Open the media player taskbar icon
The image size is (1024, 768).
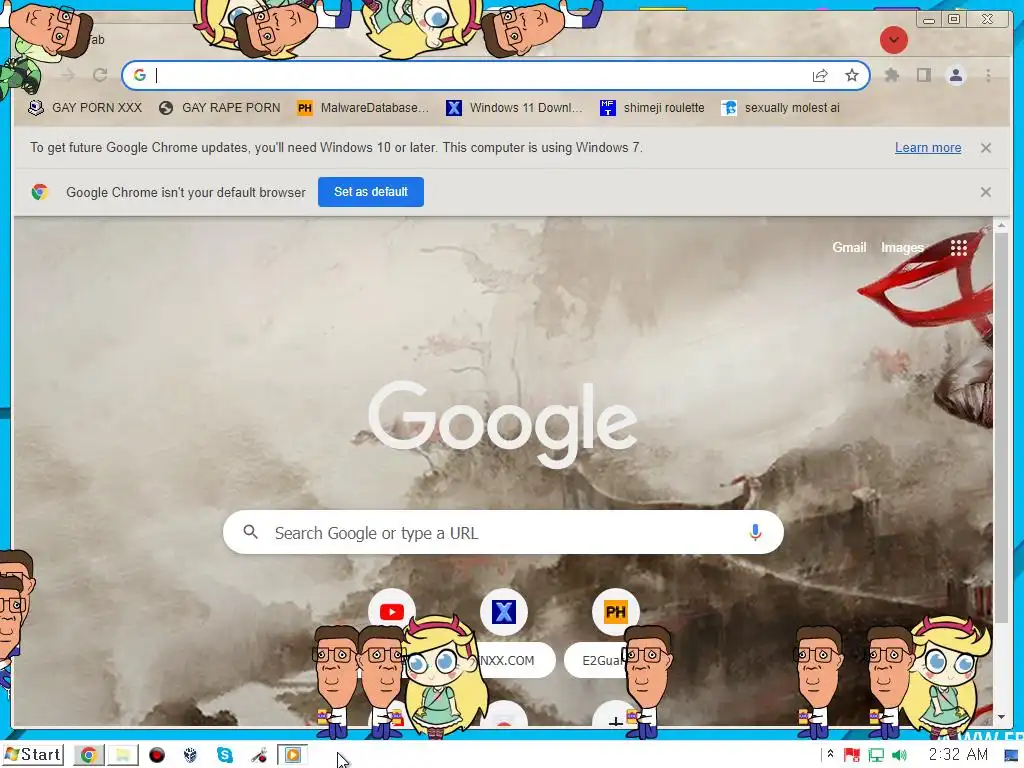pos(293,756)
